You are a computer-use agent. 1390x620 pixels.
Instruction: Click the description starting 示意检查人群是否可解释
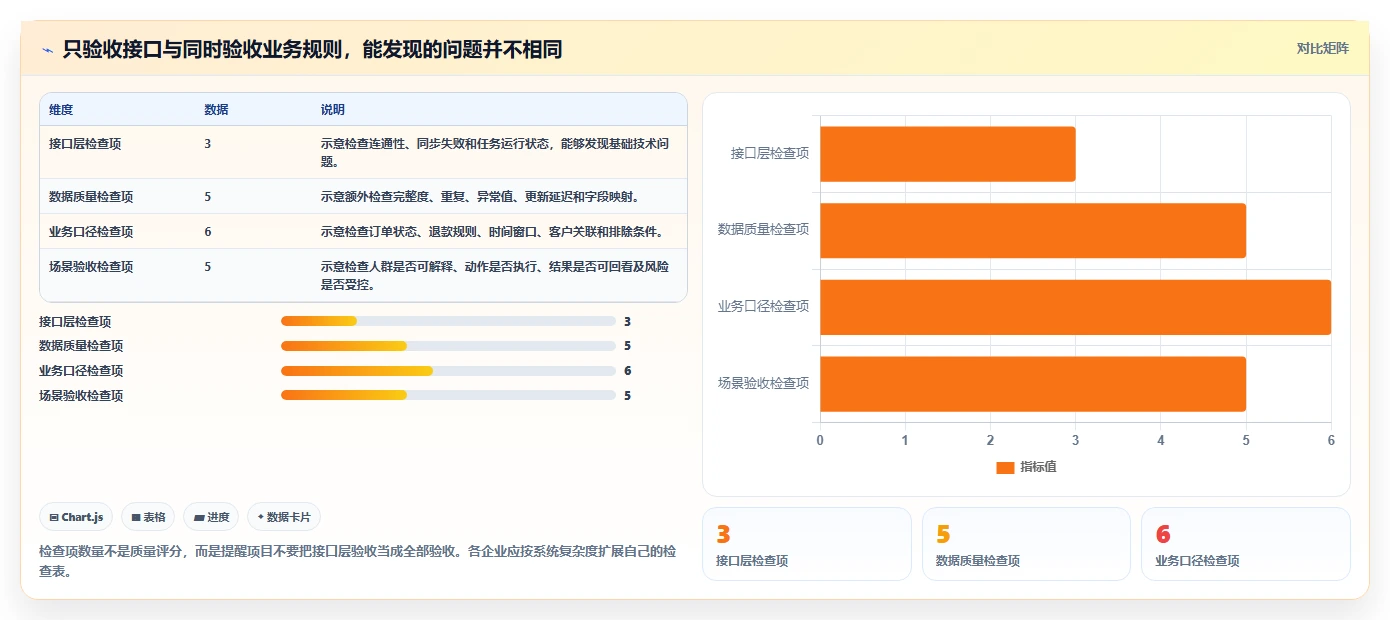[495, 276]
